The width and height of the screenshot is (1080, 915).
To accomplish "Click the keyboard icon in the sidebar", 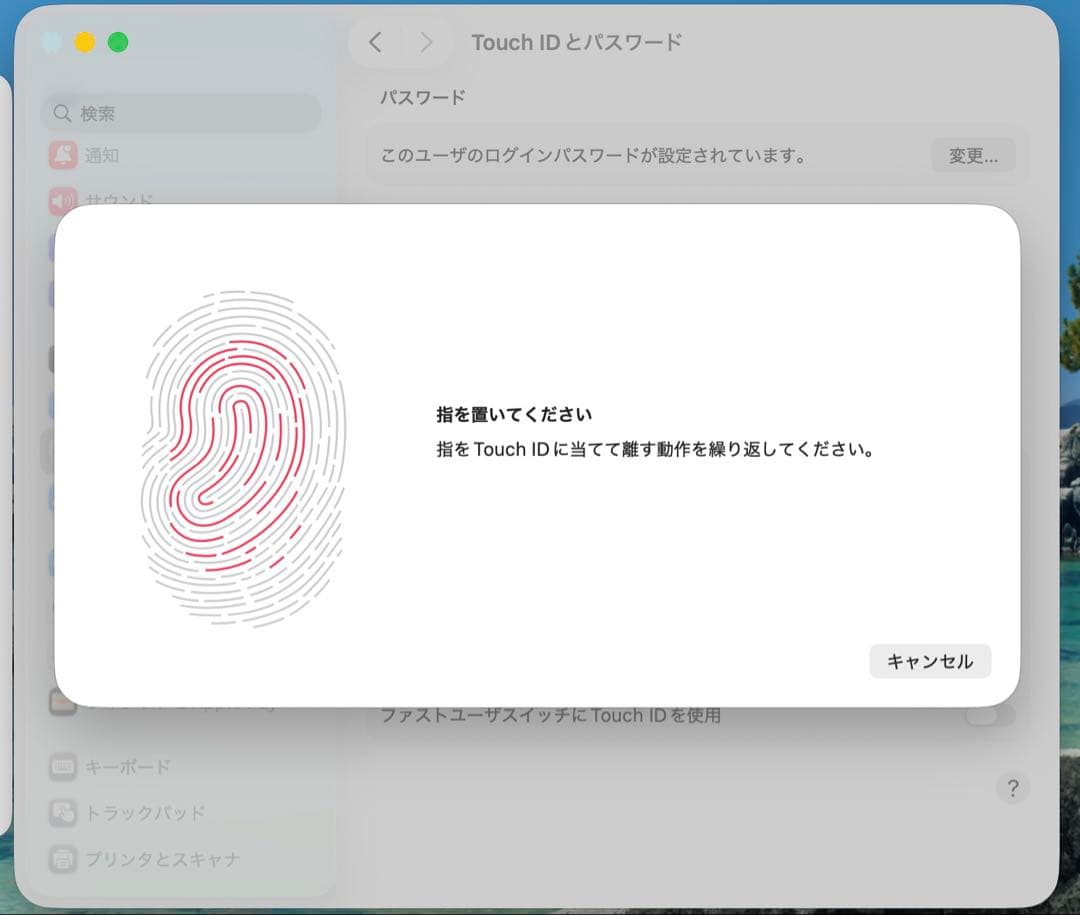I will pyautogui.click(x=63, y=767).
